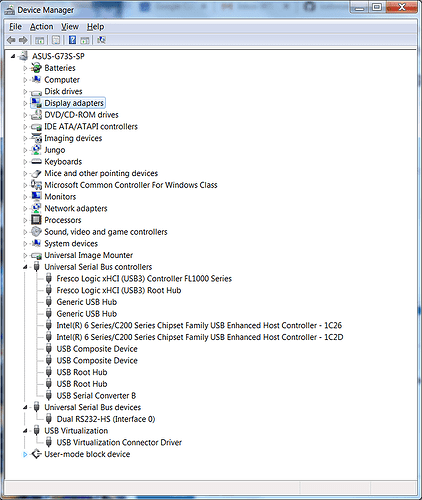This screenshot has height=500, width=422.
Task: Expand the User-mode block device node
Action: (25, 454)
